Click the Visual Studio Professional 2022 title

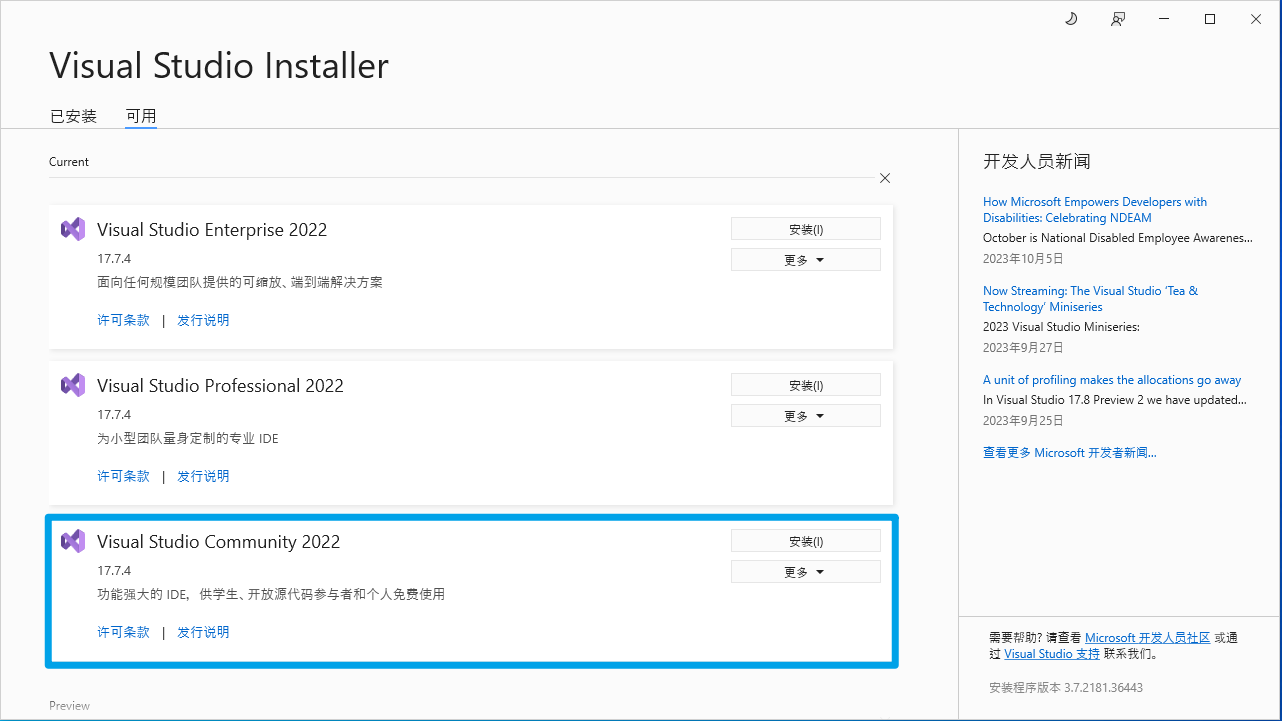click(x=220, y=386)
